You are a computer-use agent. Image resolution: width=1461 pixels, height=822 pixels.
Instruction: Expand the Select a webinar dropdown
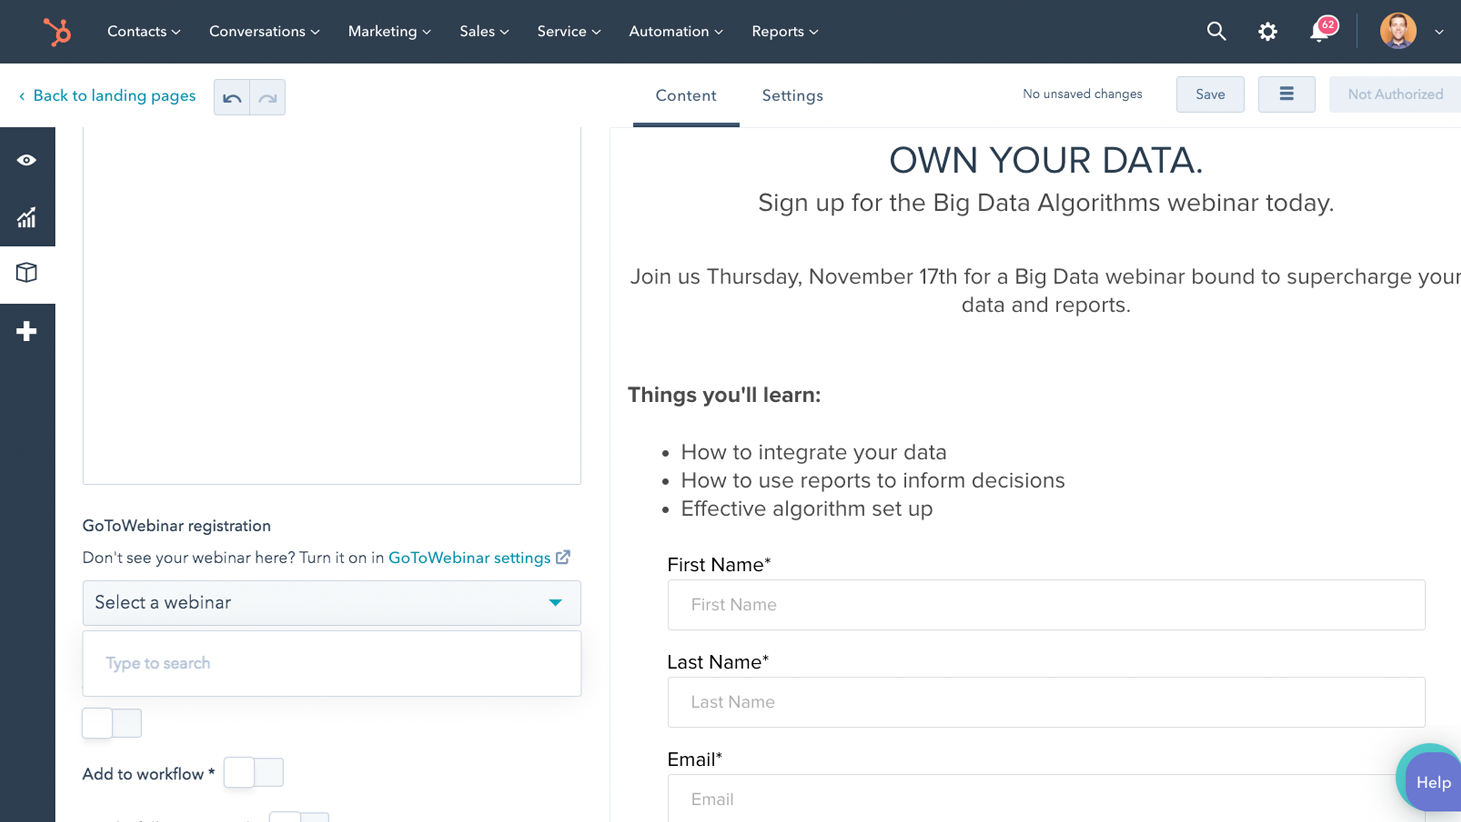(x=331, y=603)
